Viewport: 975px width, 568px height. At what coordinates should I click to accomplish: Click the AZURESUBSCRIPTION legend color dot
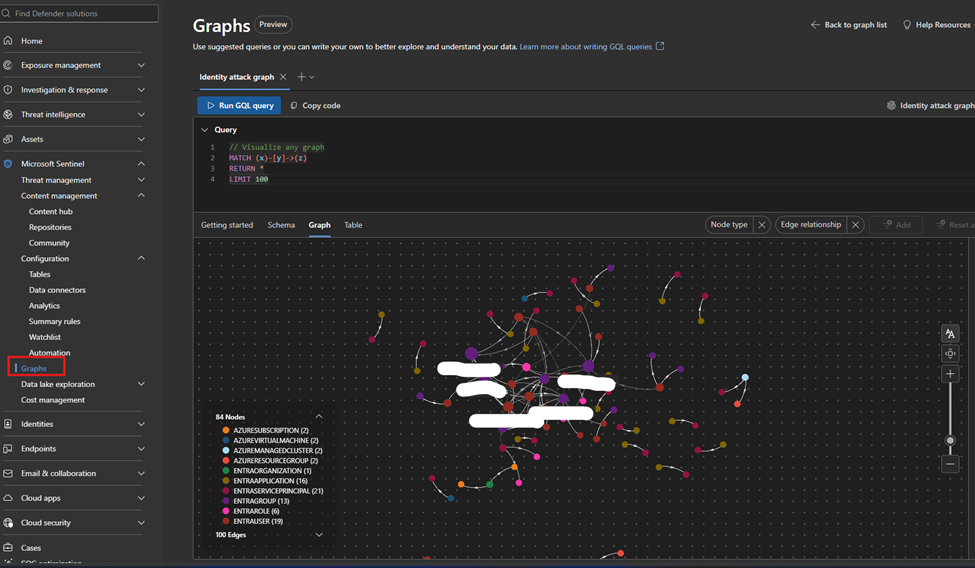click(x=226, y=430)
